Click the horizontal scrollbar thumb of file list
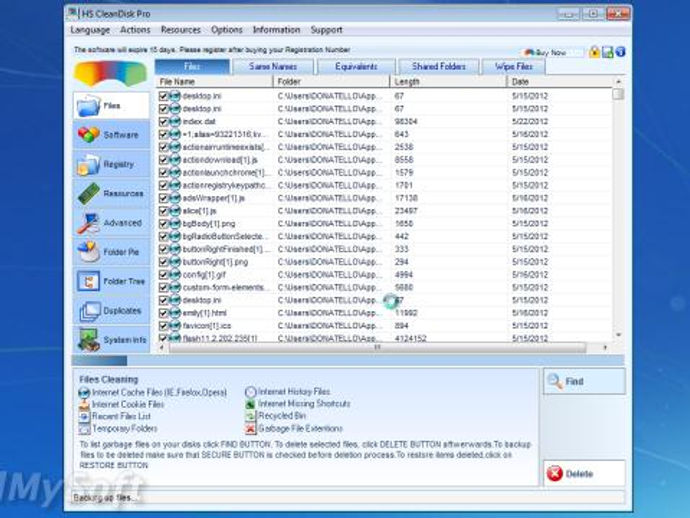The image size is (690, 518). (377, 348)
